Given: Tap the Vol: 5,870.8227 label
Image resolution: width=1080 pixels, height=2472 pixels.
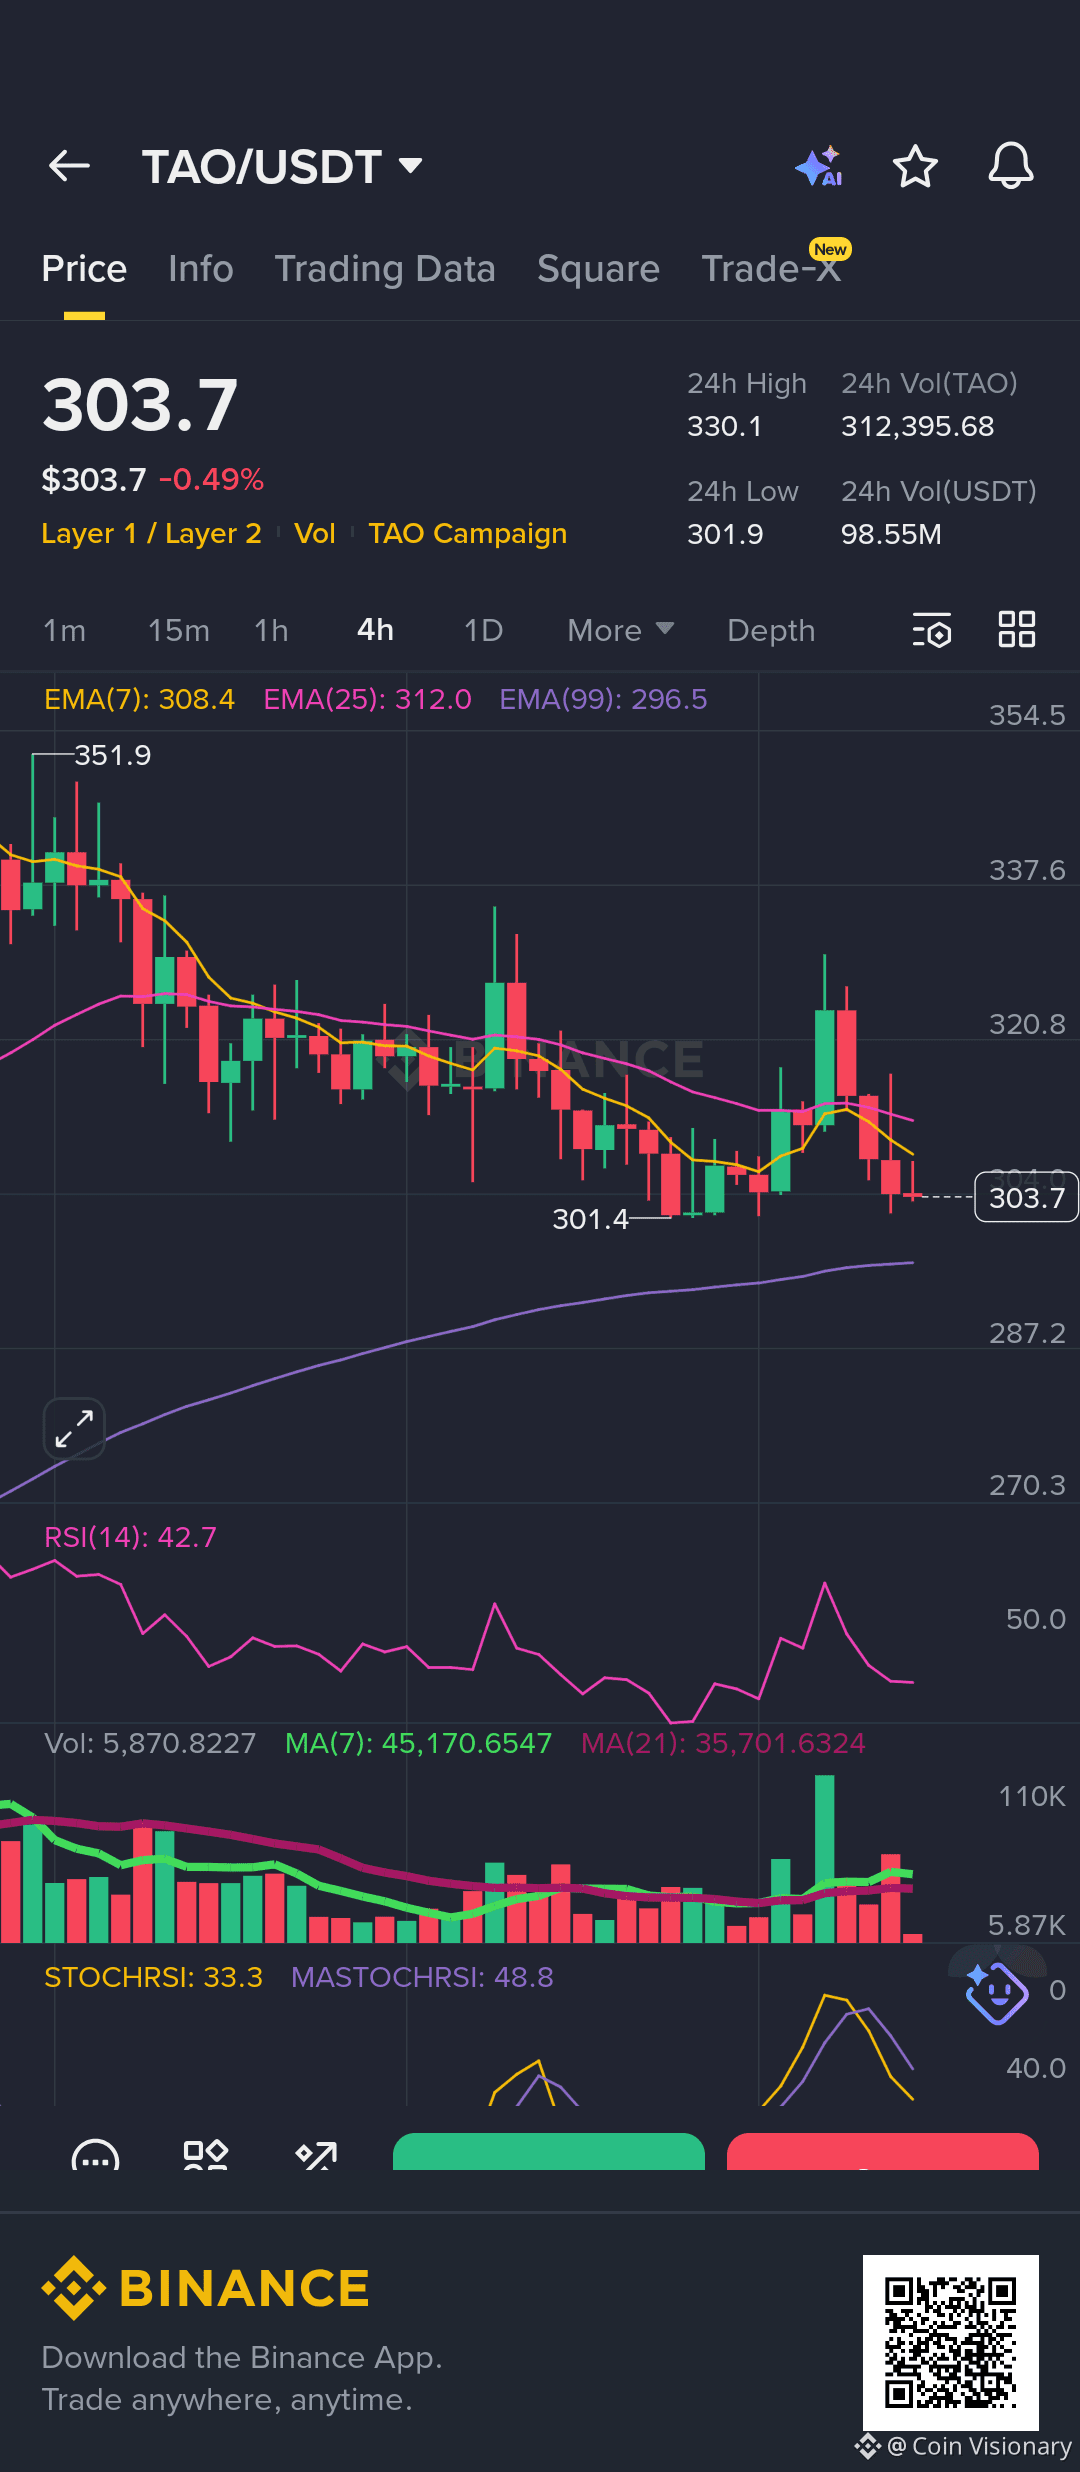Looking at the screenshot, I should point(150,1743).
